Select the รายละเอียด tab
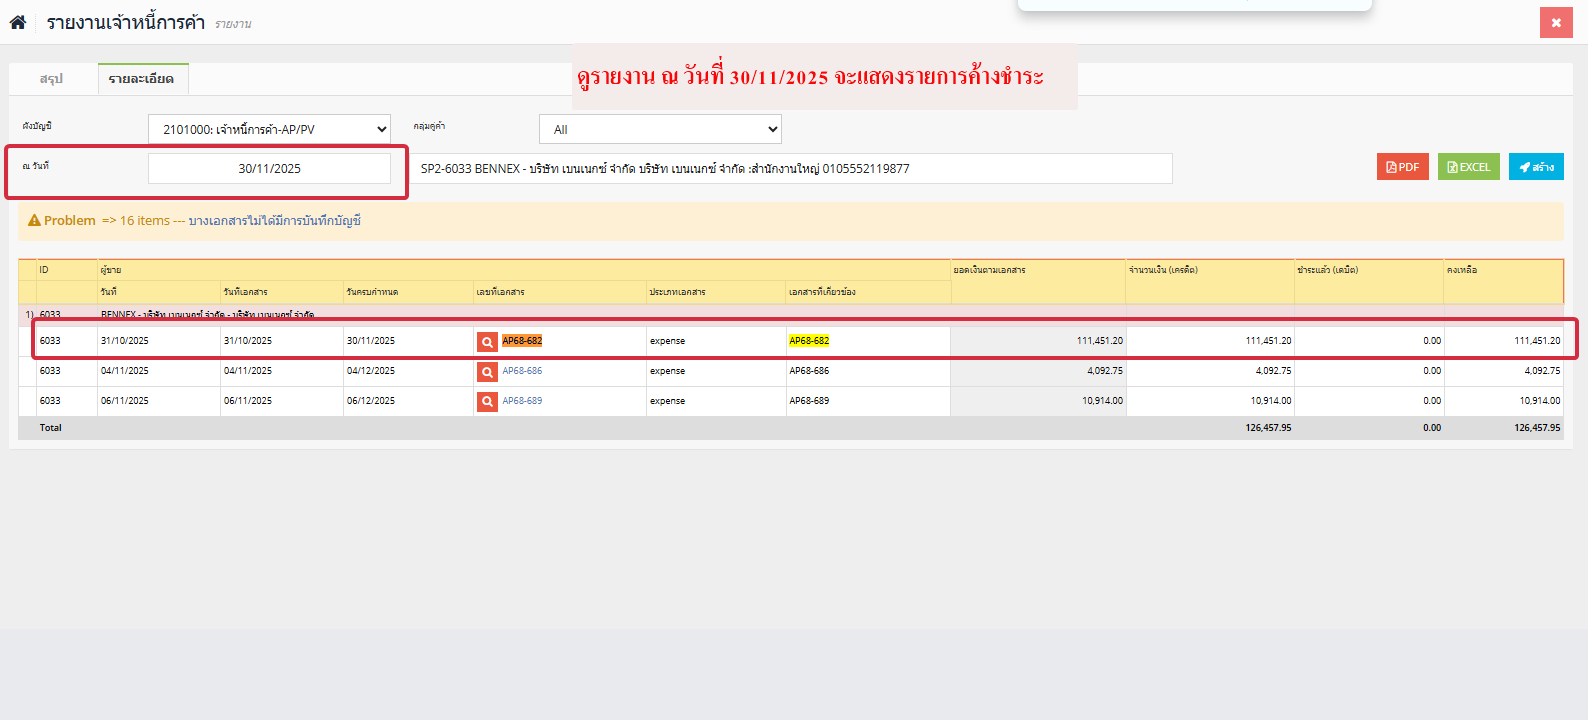The height and width of the screenshot is (720, 1588). 142,79
